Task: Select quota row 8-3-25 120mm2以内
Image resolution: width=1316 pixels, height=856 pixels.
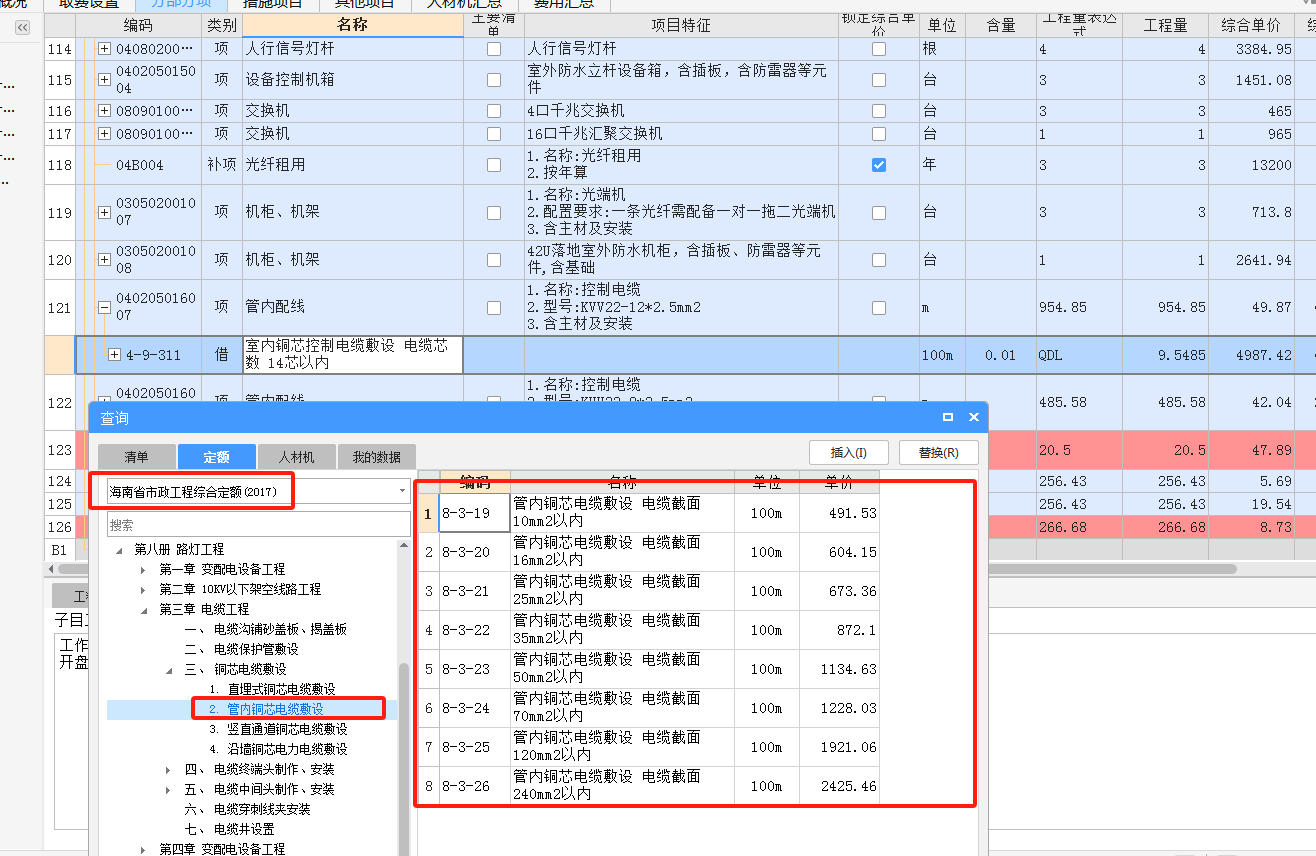Action: point(648,747)
